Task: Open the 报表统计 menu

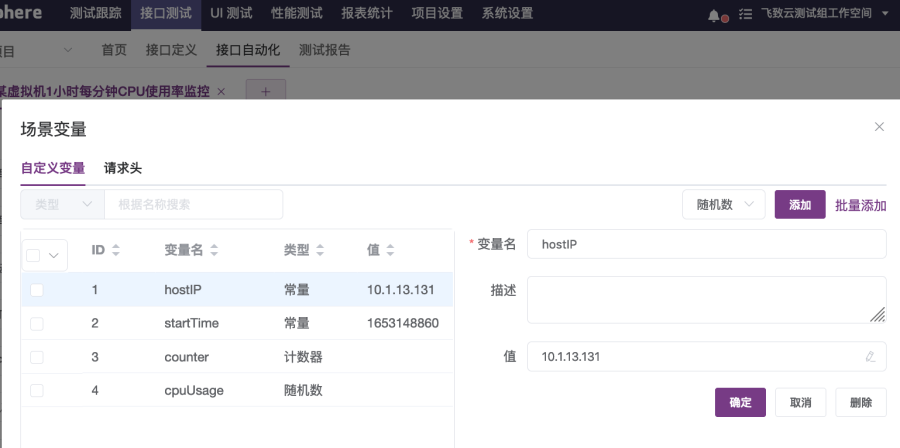Action: tap(367, 13)
